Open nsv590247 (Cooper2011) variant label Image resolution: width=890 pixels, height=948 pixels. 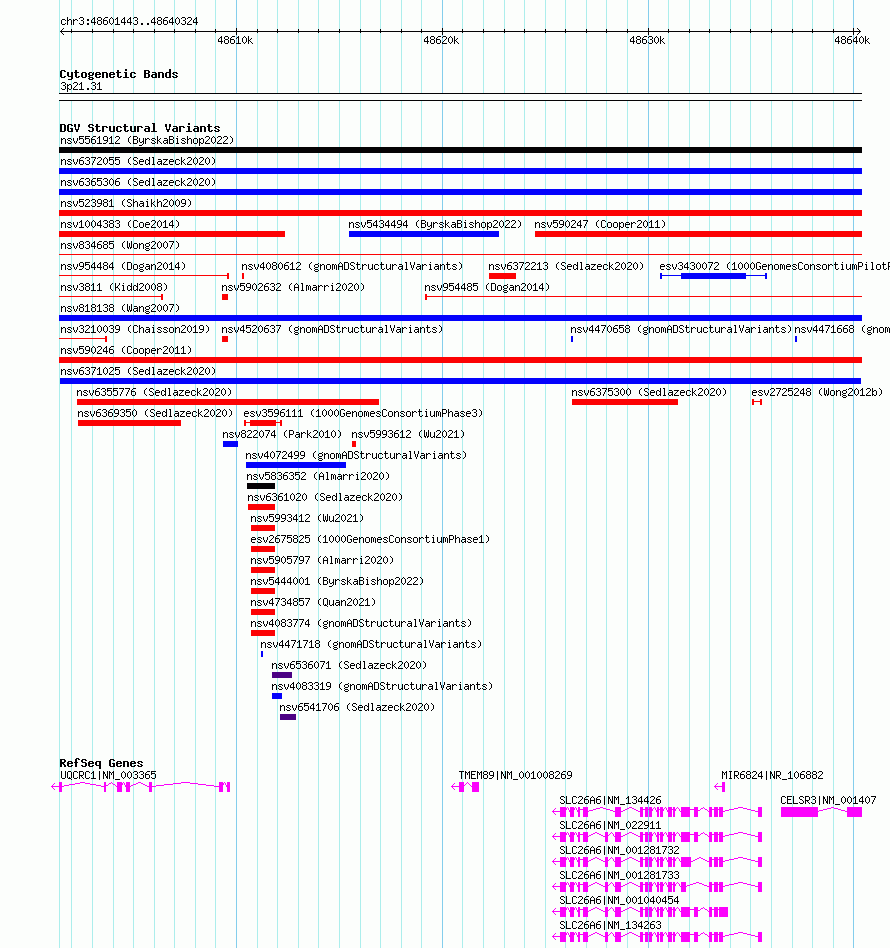(600, 224)
